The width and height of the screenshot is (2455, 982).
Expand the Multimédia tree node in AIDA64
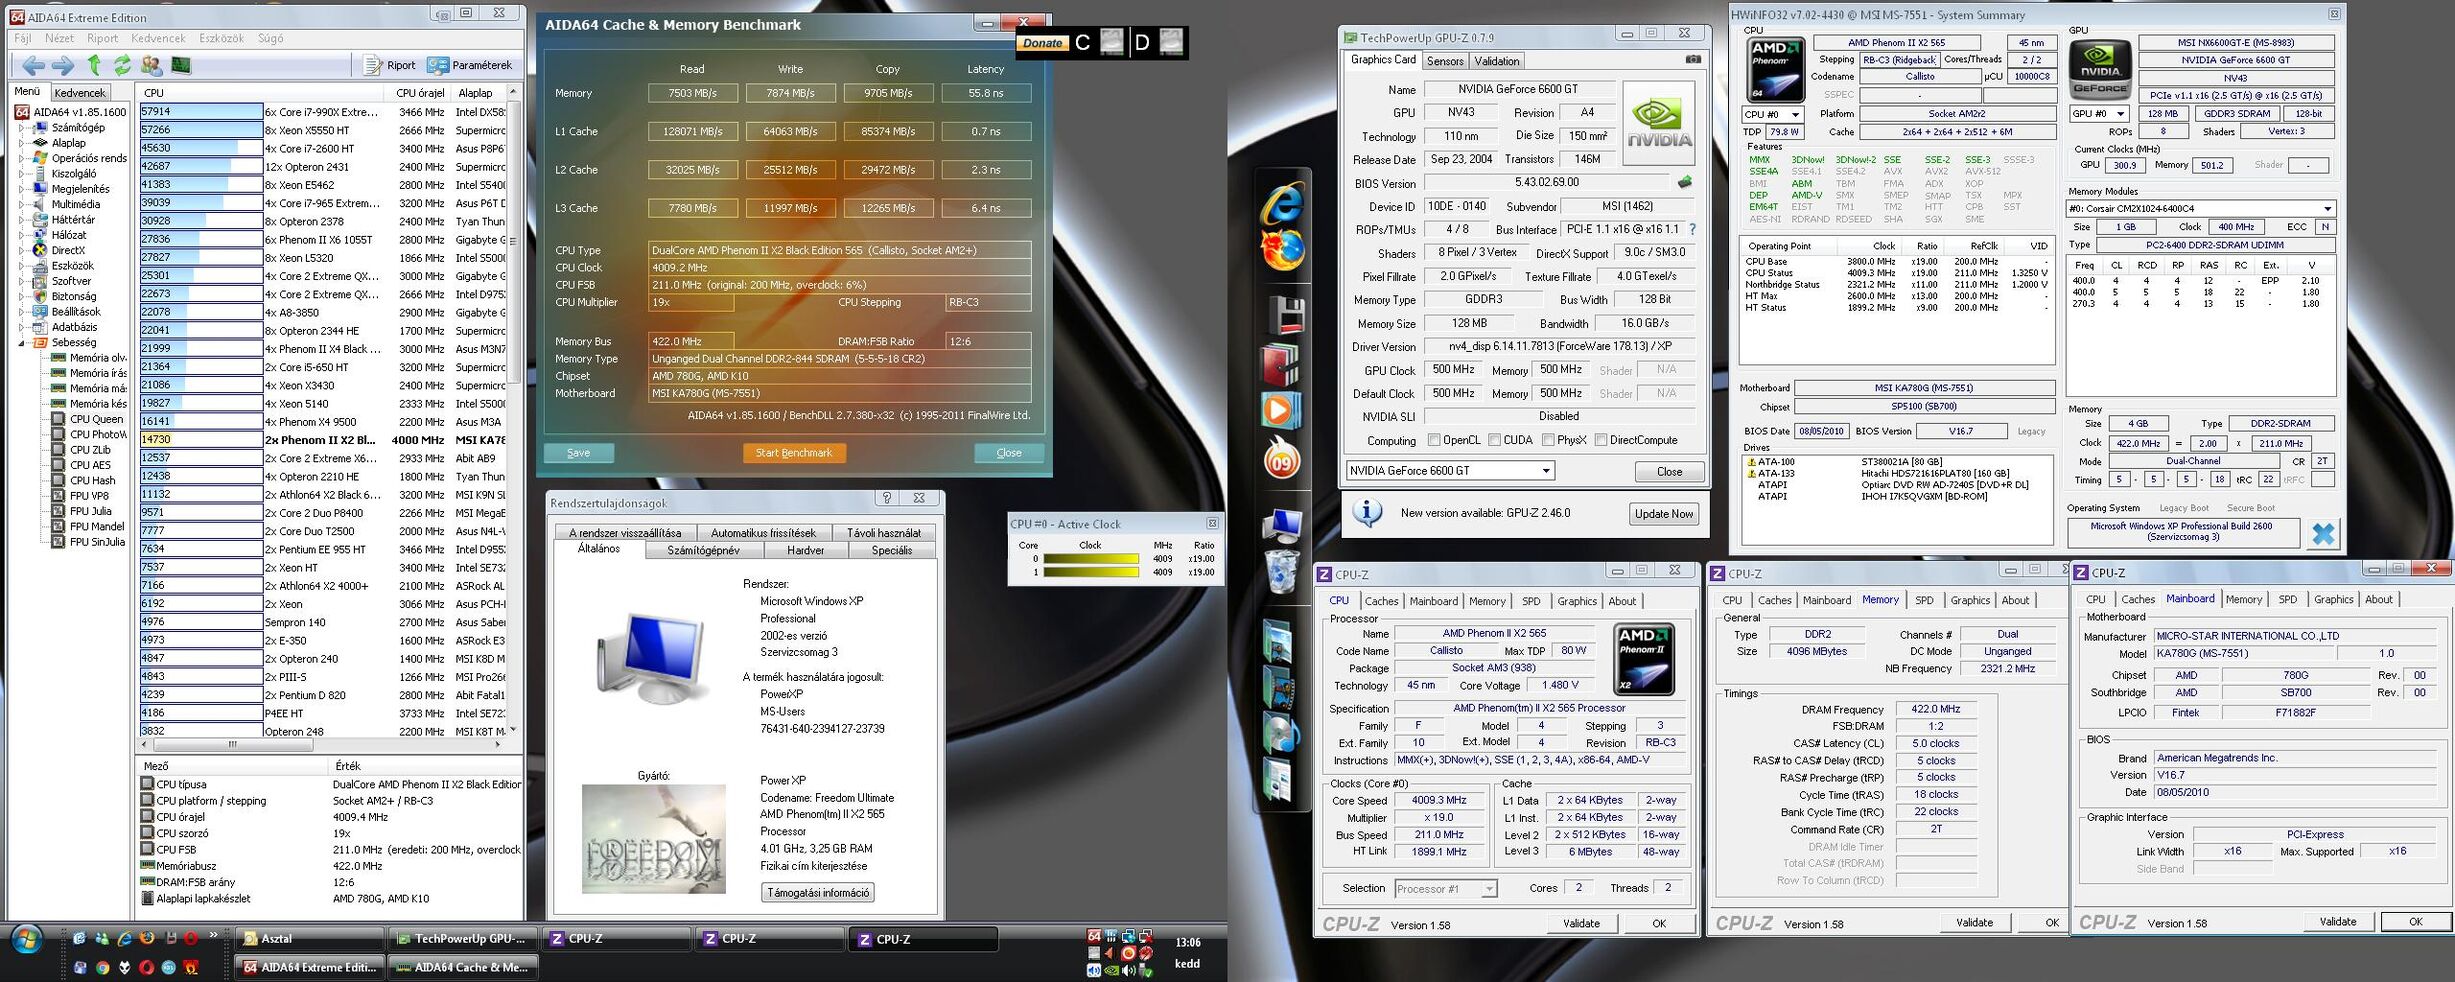[x=23, y=204]
